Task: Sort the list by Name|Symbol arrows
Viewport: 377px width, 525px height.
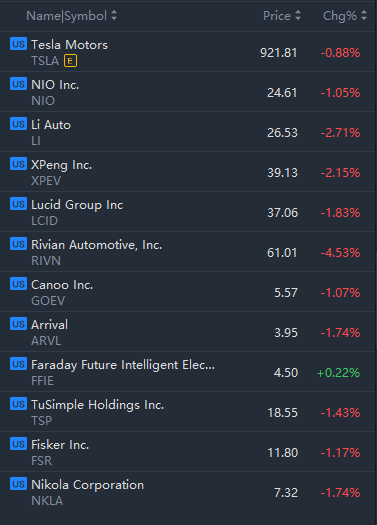Action: (114, 15)
